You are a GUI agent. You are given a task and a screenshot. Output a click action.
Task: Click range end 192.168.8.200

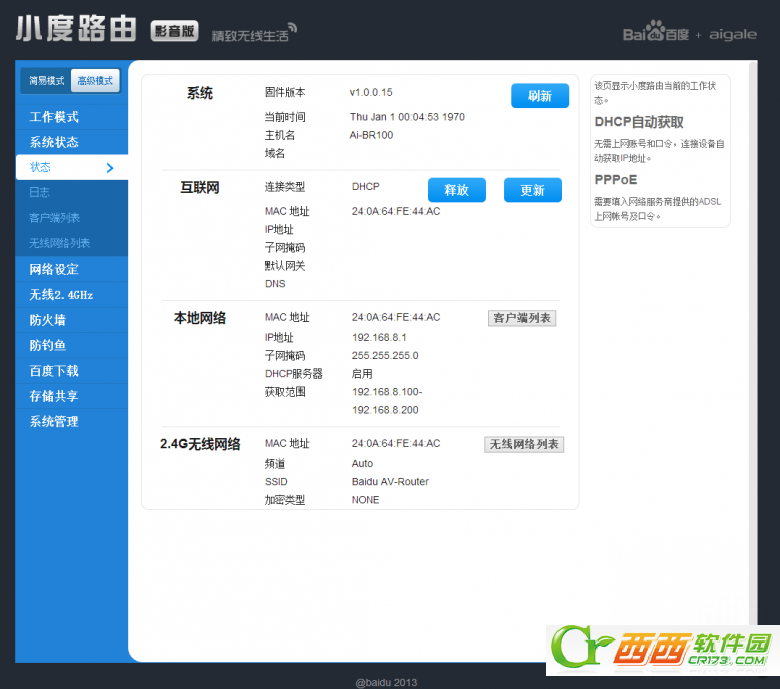pyautogui.click(x=385, y=410)
